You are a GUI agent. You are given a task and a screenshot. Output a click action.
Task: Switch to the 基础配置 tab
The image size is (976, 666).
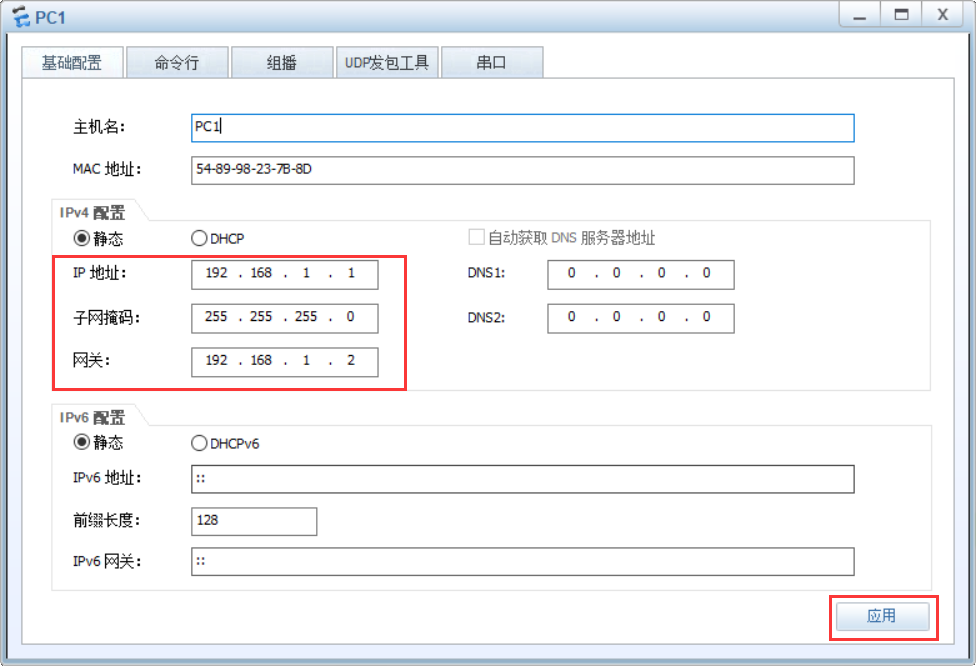tap(72, 62)
